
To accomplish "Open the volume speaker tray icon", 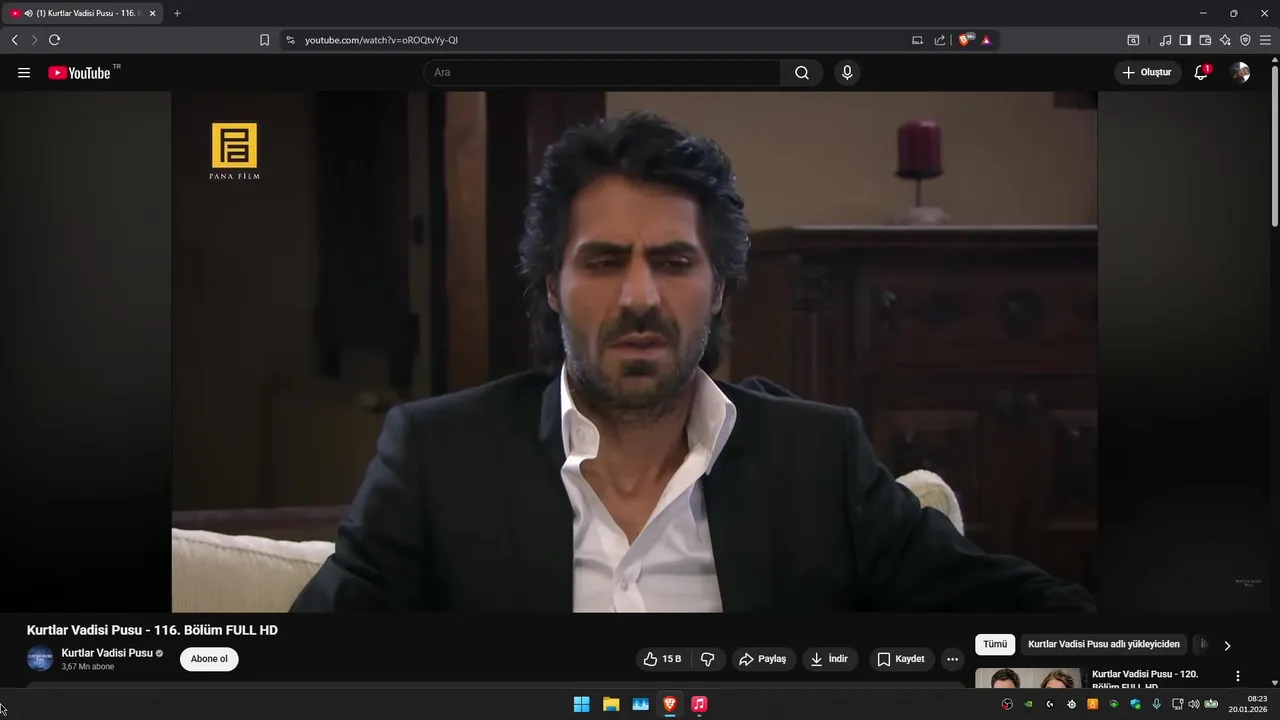I will 1193,704.
